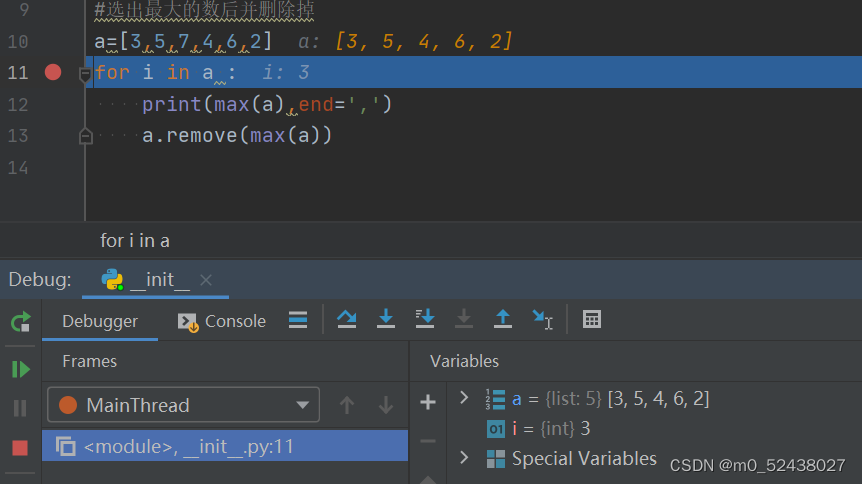Image resolution: width=862 pixels, height=484 pixels.
Task: Click the disabled Force Step Into icon
Action: click(464, 319)
